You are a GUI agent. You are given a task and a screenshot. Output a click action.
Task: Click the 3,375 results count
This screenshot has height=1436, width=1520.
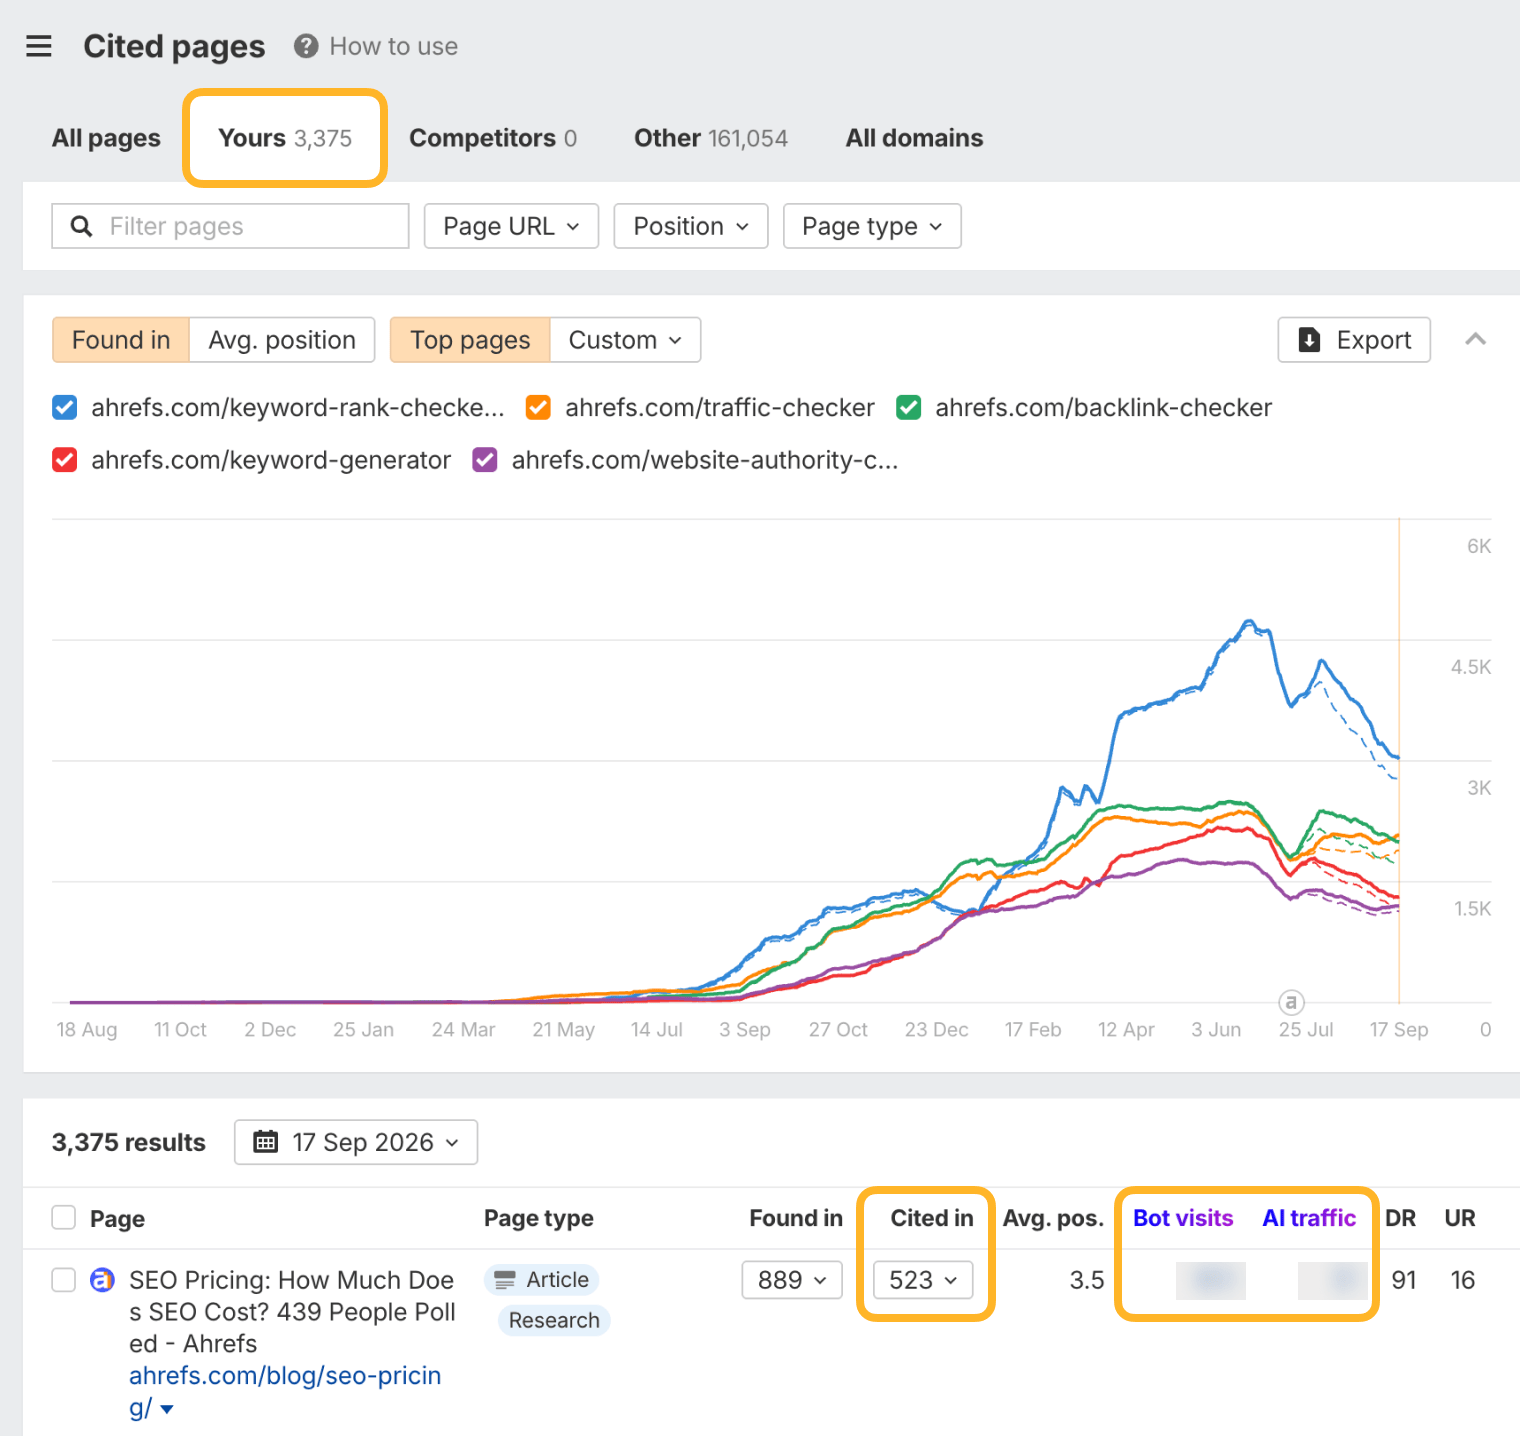pyautogui.click(x=129, y=1142)
